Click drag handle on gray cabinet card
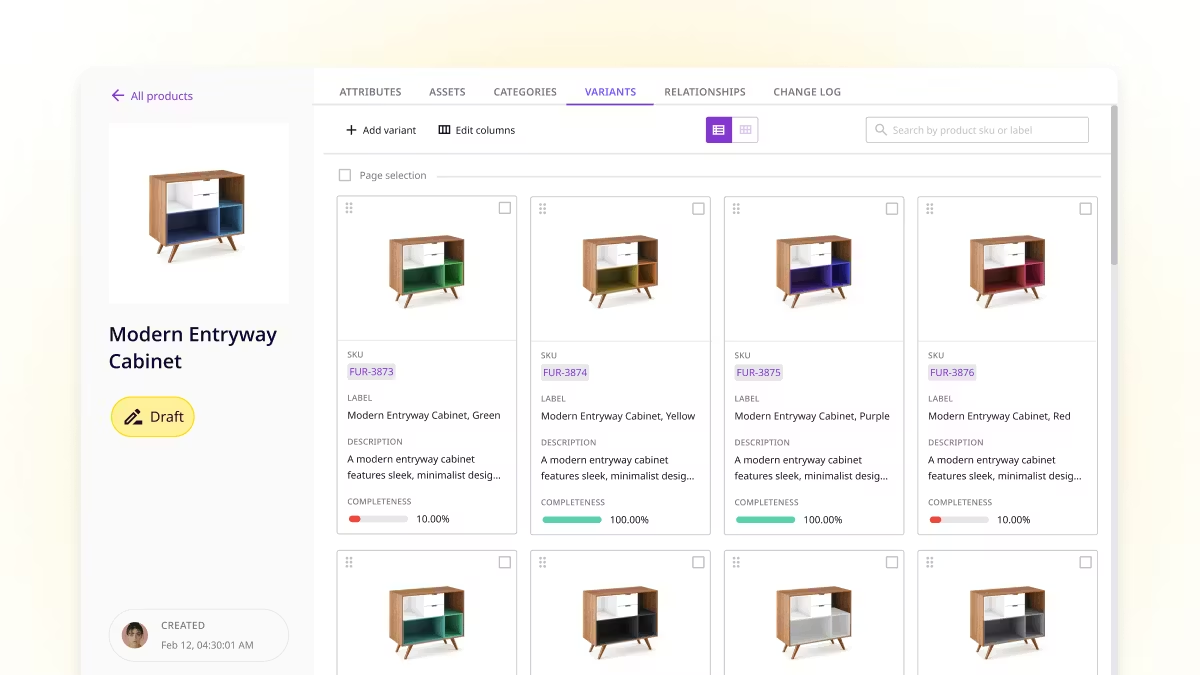 (x=930, y=562)
